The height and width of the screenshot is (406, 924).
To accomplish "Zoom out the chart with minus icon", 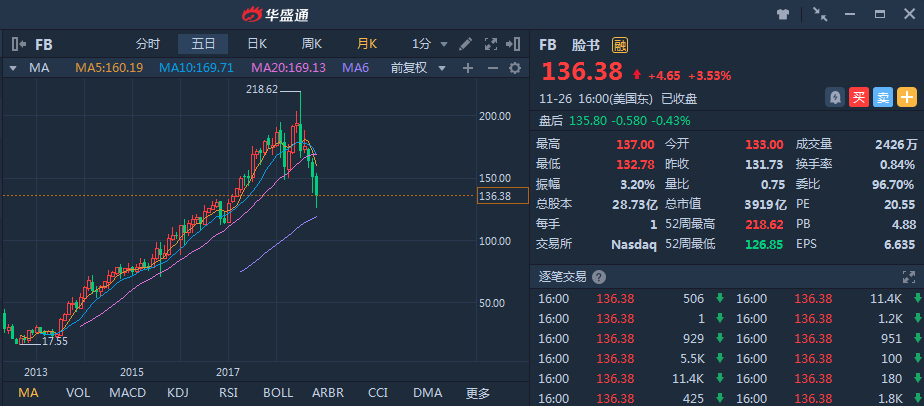I will click(x=493, y=68).
